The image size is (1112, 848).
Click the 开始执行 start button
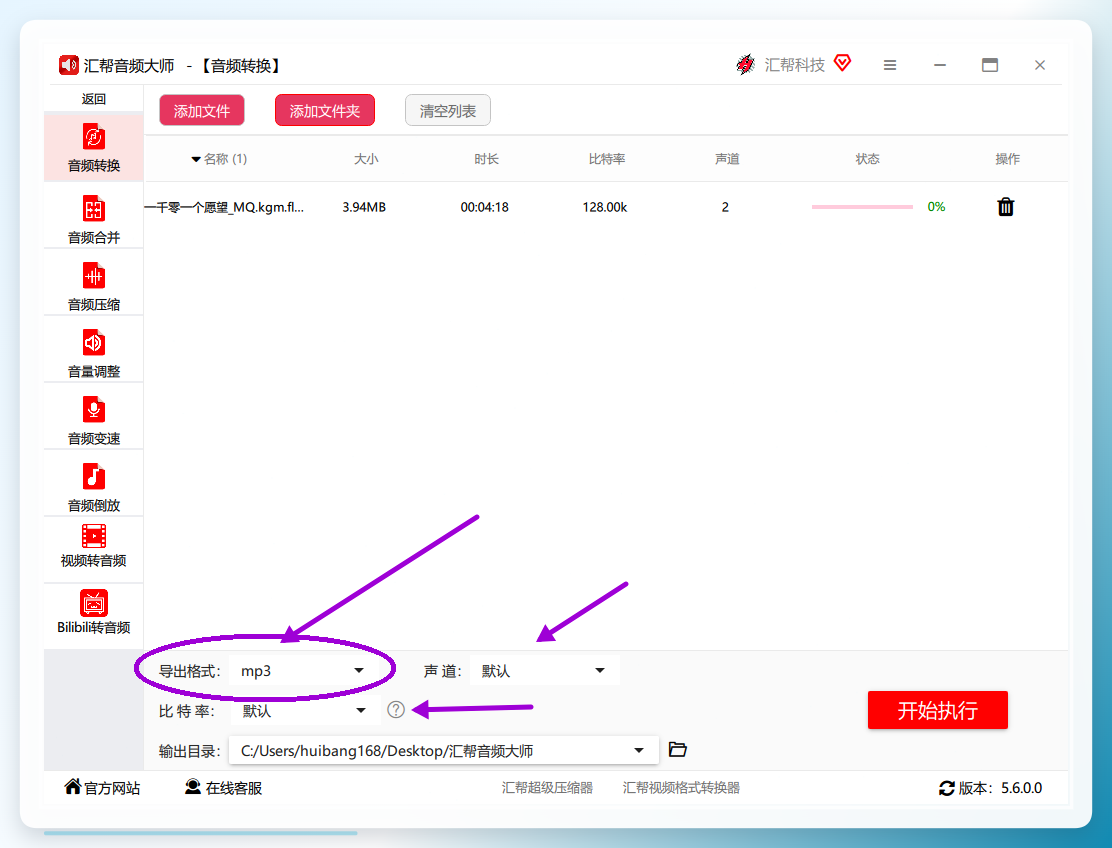pos(938,710)
